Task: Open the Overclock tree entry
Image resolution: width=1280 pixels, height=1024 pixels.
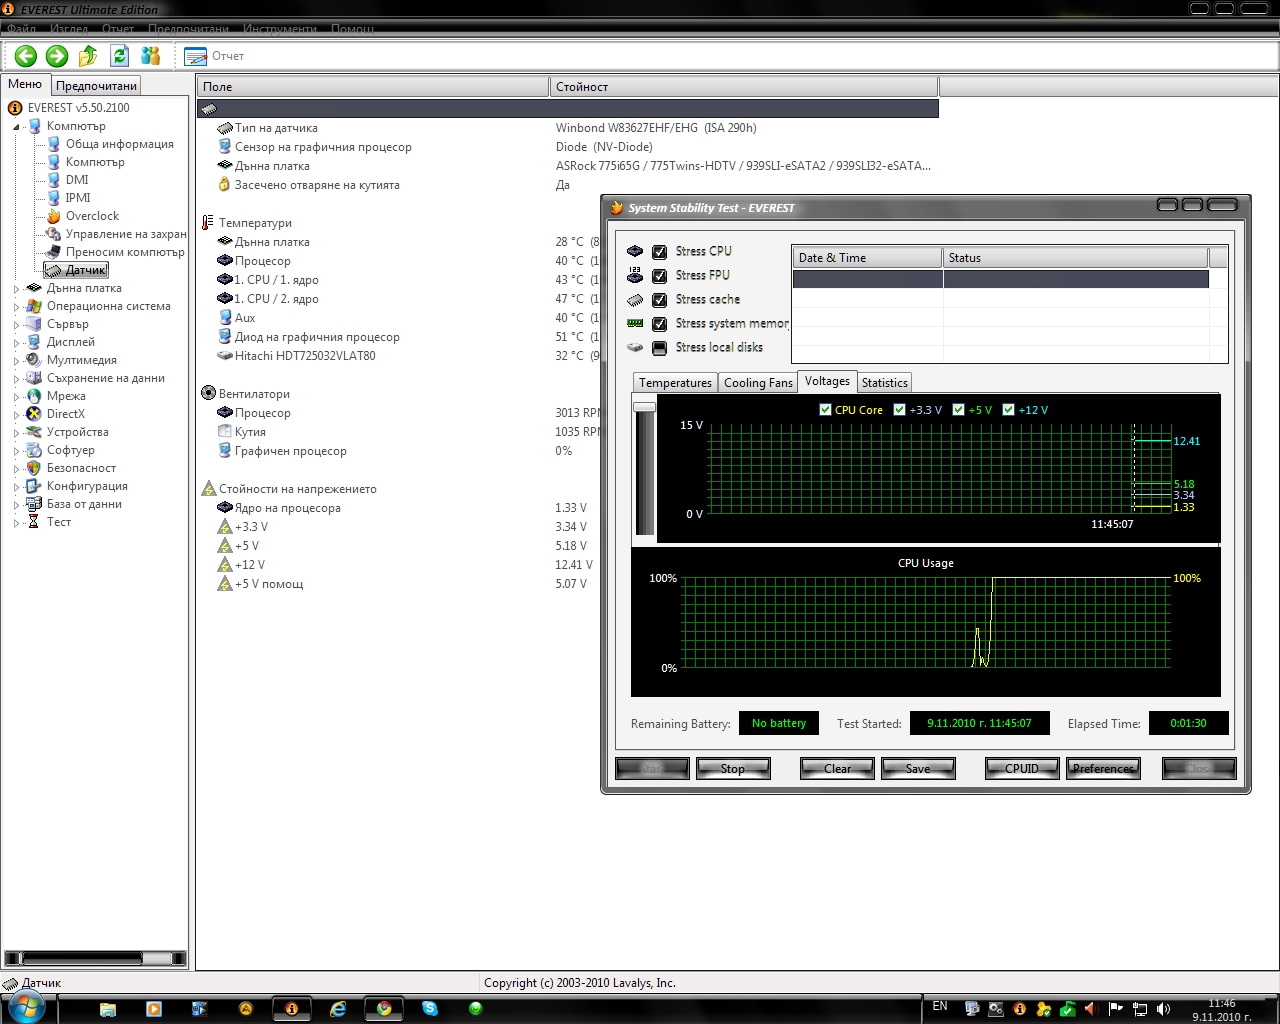Action: 92,216
